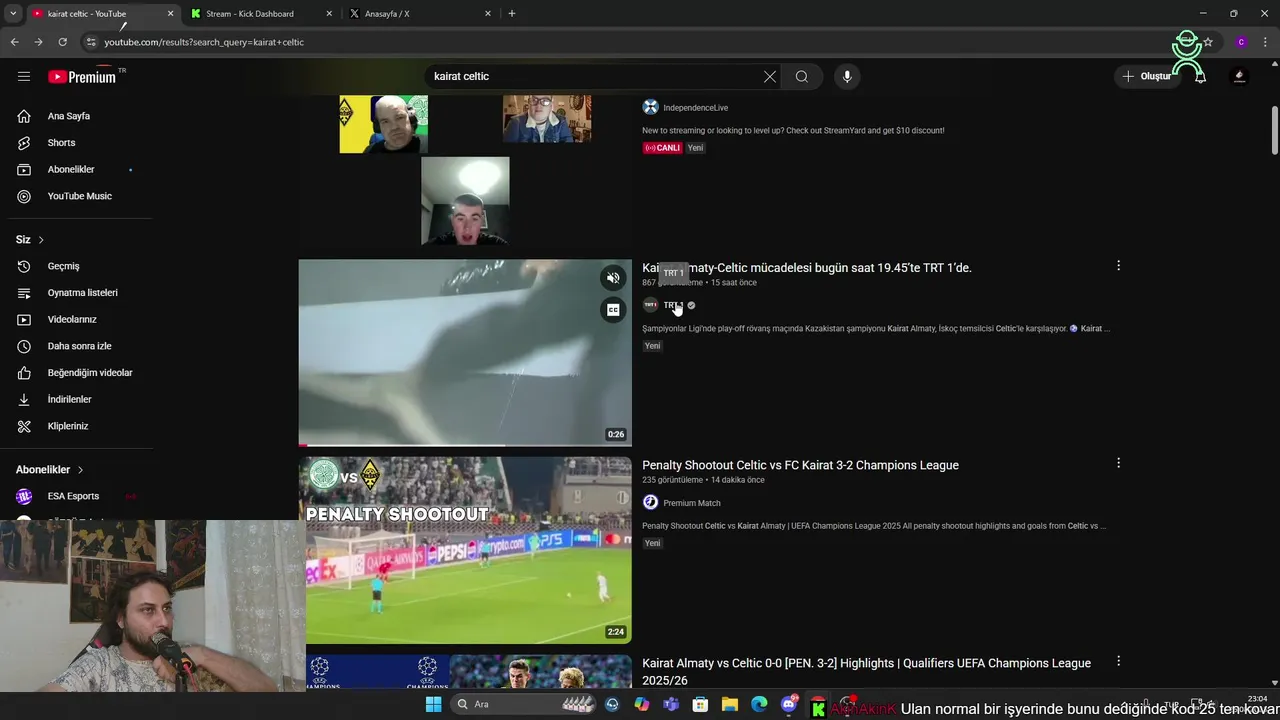Open the YouTube hamburger guide menu

24,76
